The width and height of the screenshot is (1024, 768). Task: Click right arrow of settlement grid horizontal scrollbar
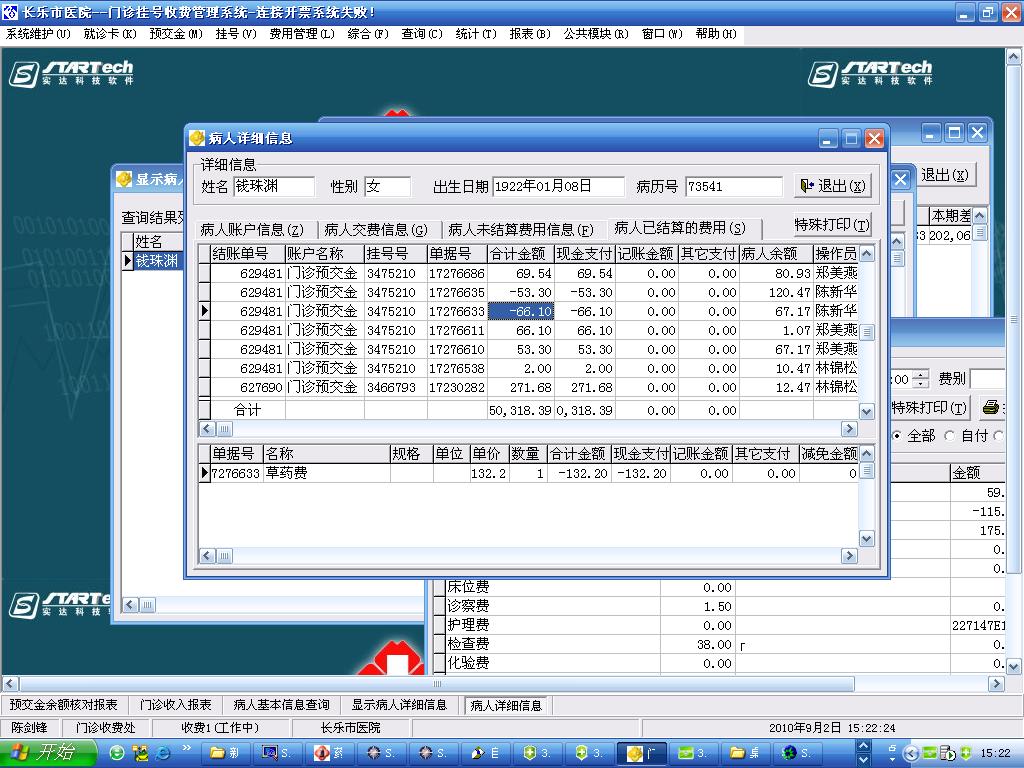(x=849, y=429)
